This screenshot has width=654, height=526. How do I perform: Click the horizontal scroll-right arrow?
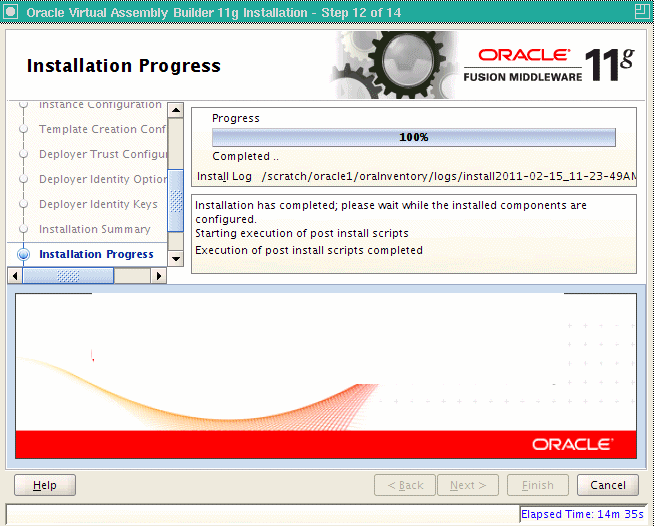coord(158,276)
